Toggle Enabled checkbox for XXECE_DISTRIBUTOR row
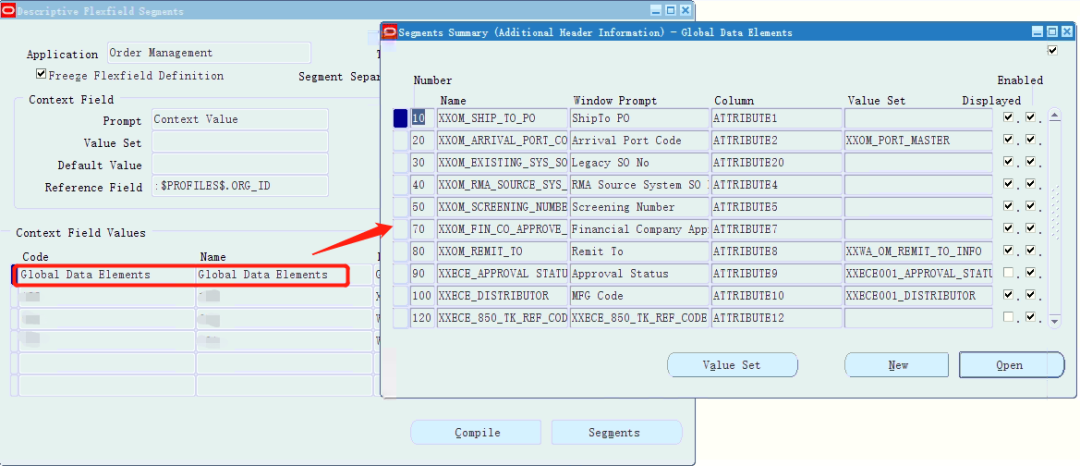The image size is (1080, 466). pyautogui.click(x=1030, y=295)
